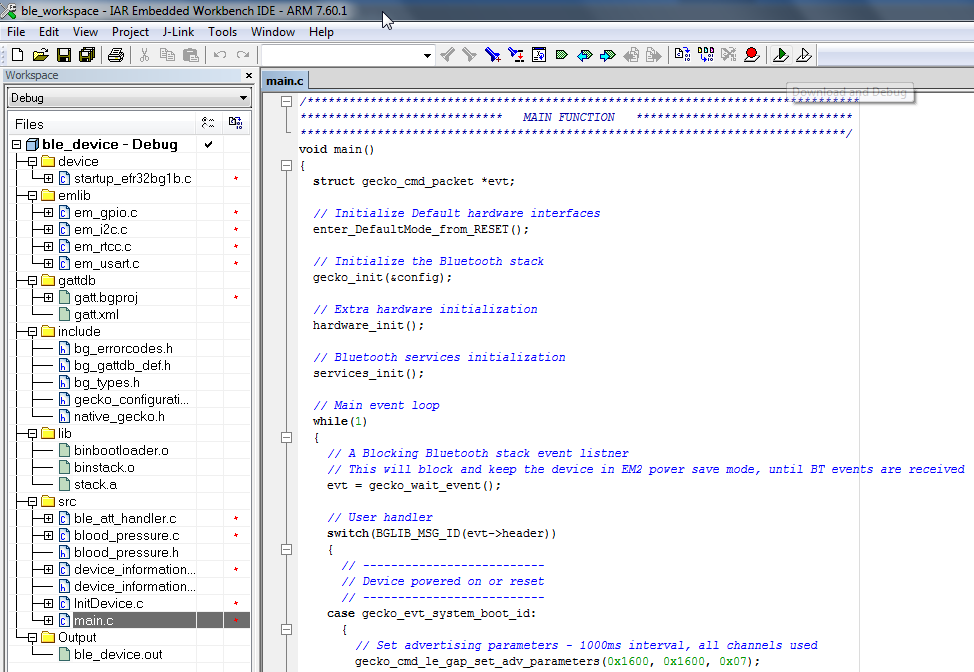Click the Go to Function icon
This screenshot has height=672, width=974.
[x=539, y=55]
